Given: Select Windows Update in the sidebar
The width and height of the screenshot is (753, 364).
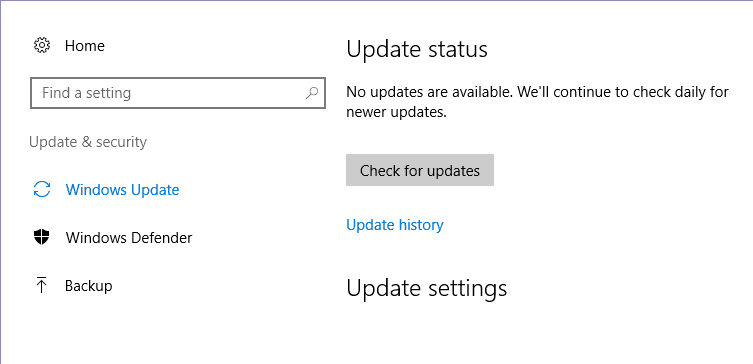Looking at the screenshot, I should point(122,190).
